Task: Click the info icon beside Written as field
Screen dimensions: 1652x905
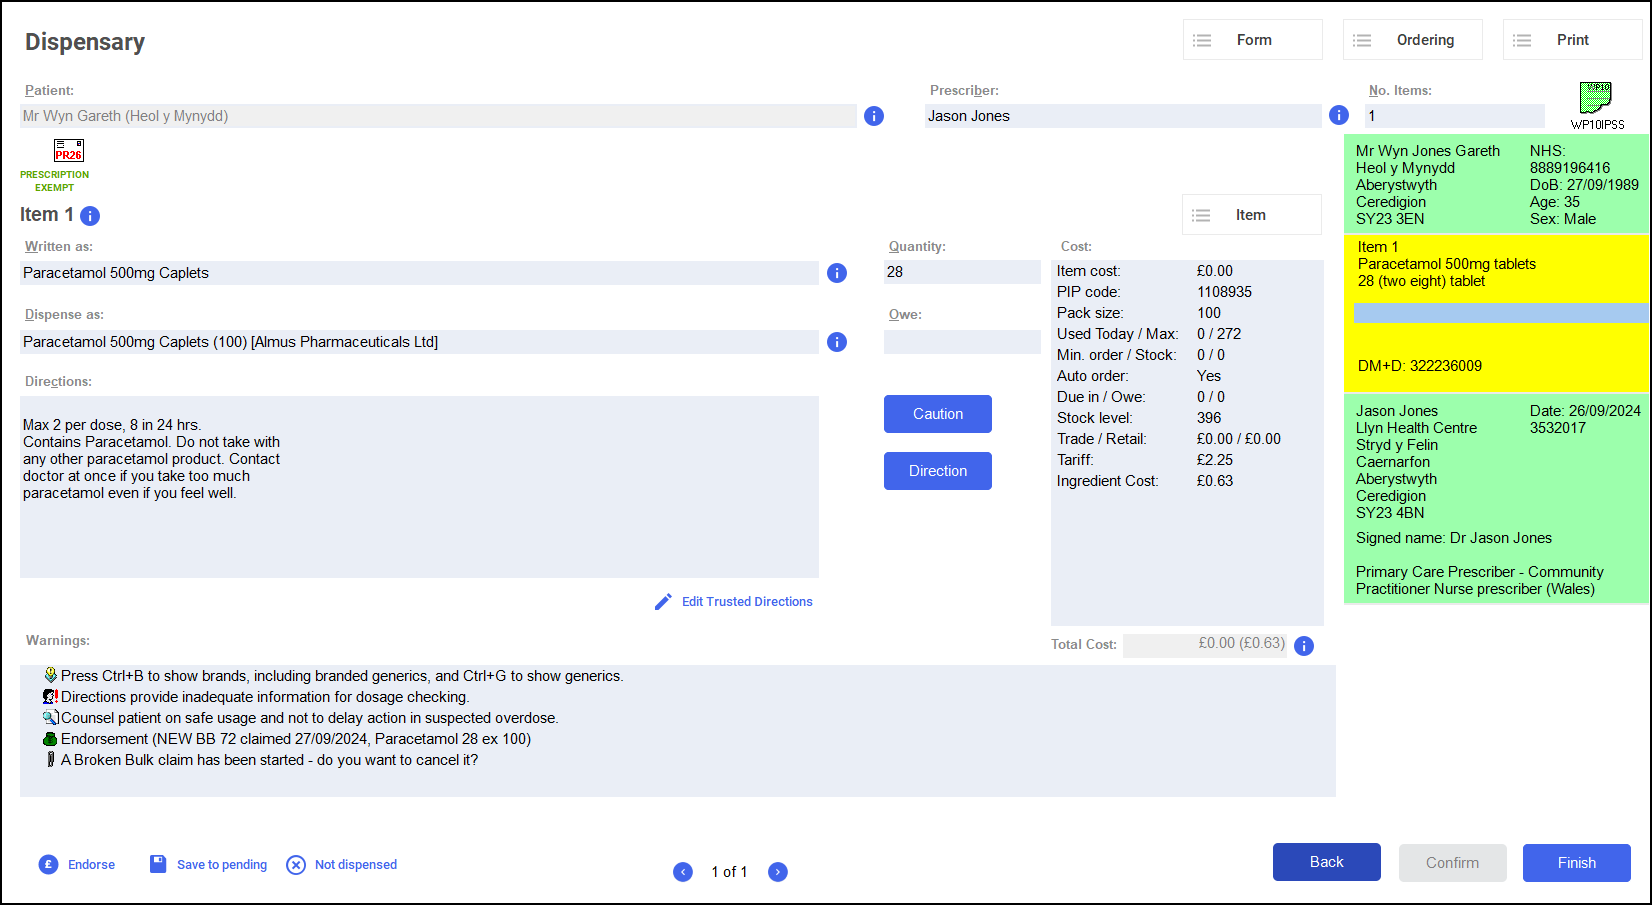Action: point(837,273)
